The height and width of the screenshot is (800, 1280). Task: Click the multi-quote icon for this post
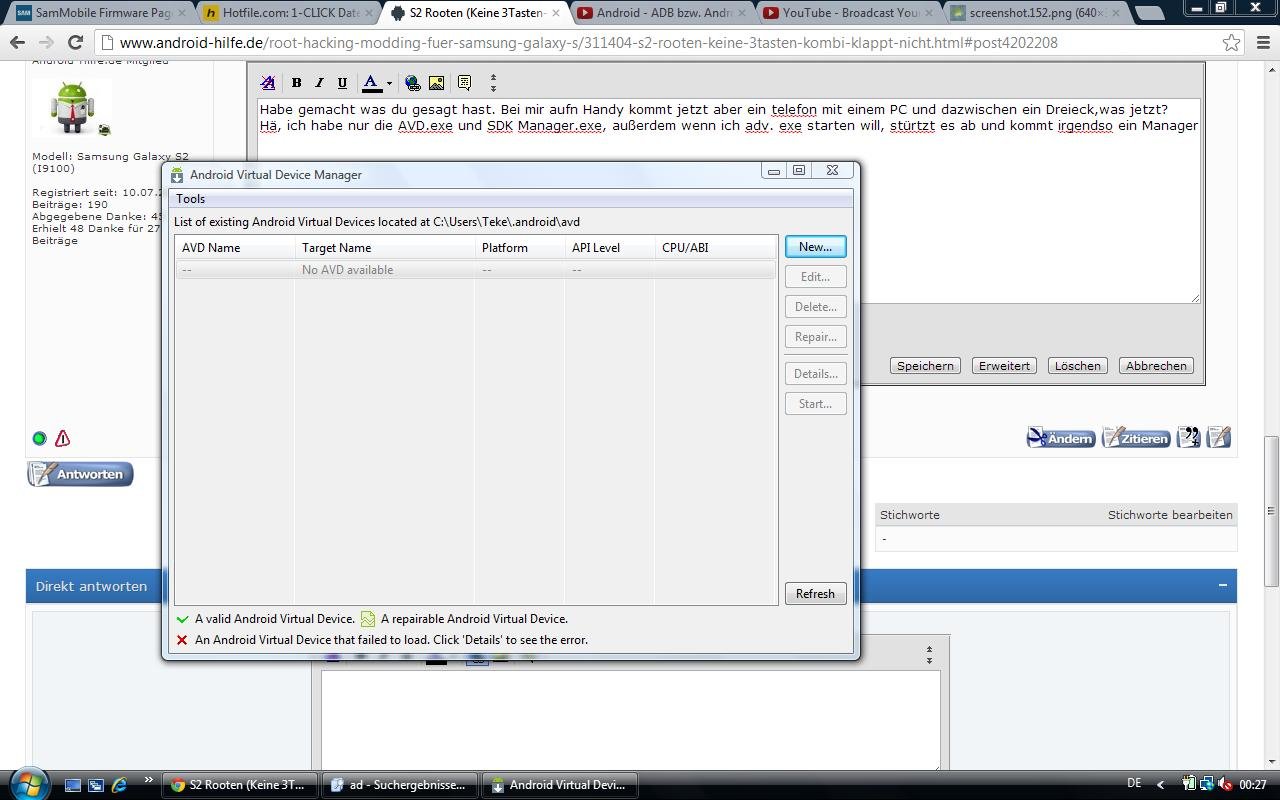tap(1188, 437)
